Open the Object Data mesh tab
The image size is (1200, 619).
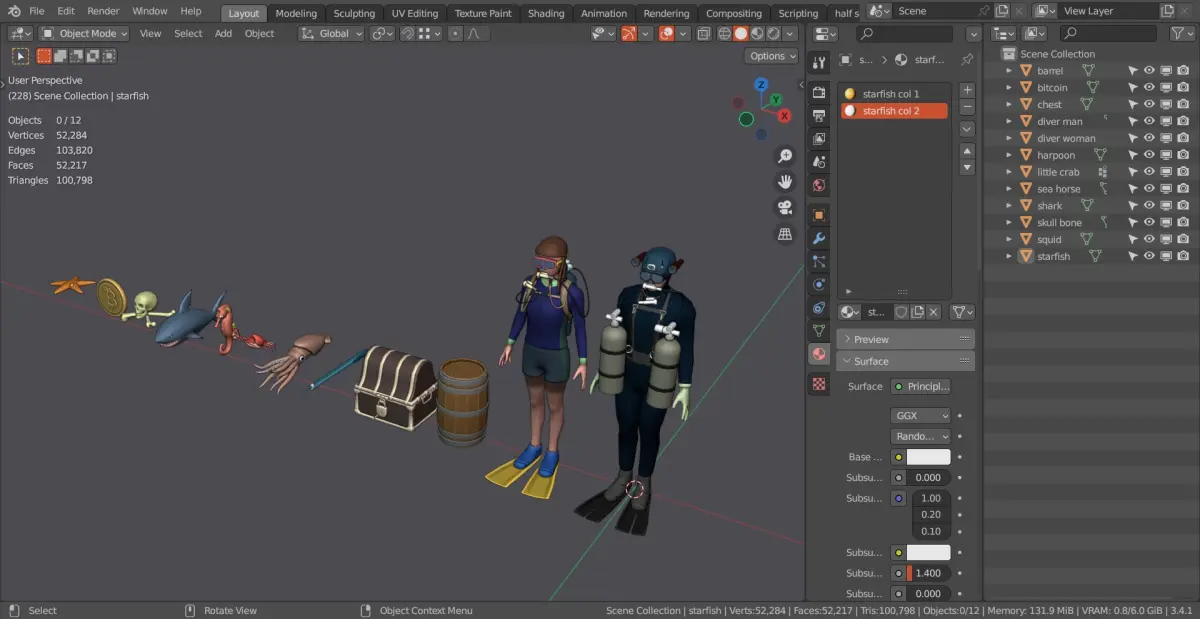pyautogui.click(x=819, y=330)
